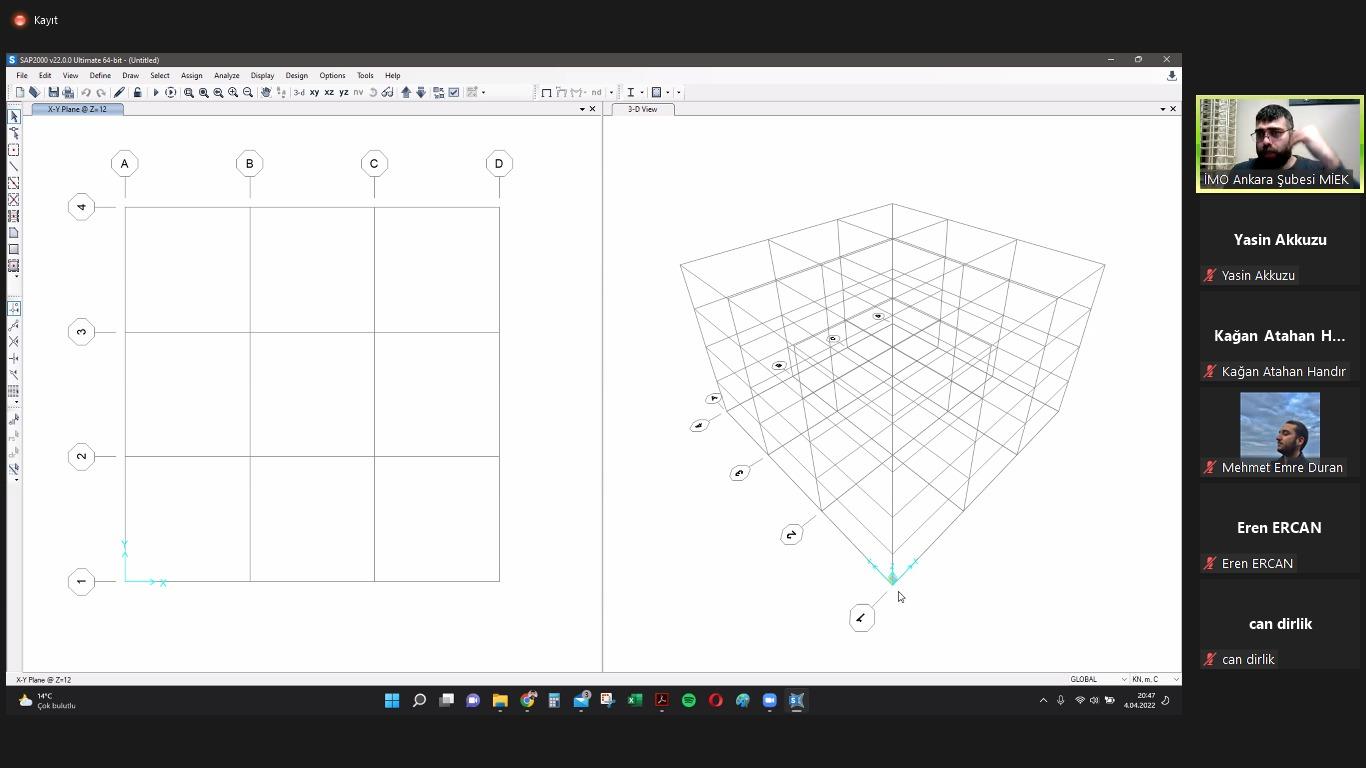Select the Draw Frame line tool
The height and width of the screenshot is (768, 1366).
coord(14,166)
